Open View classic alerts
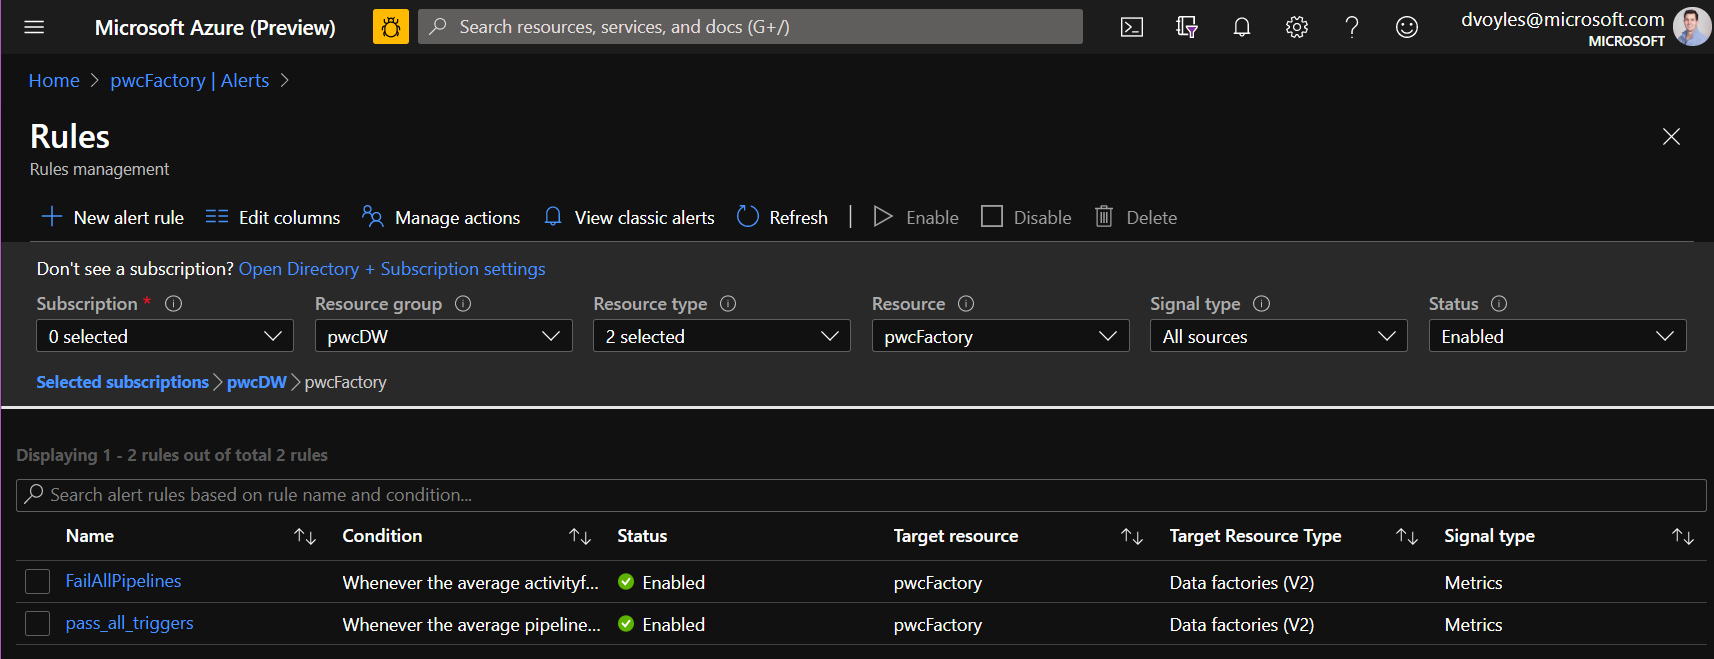1714x659 pixels. pyautogui.click(x=629, y=217)
